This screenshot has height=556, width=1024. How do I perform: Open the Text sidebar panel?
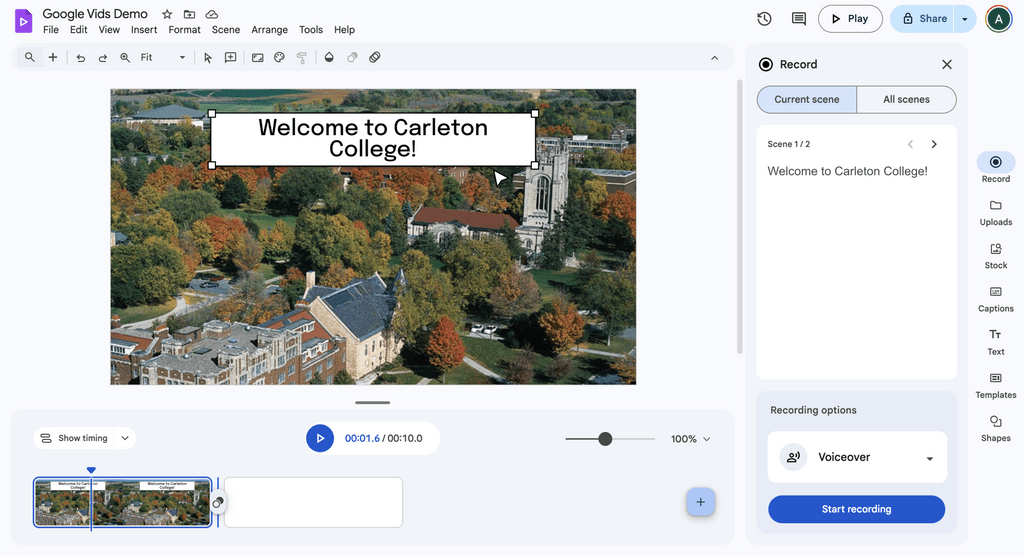pos(996,342)
